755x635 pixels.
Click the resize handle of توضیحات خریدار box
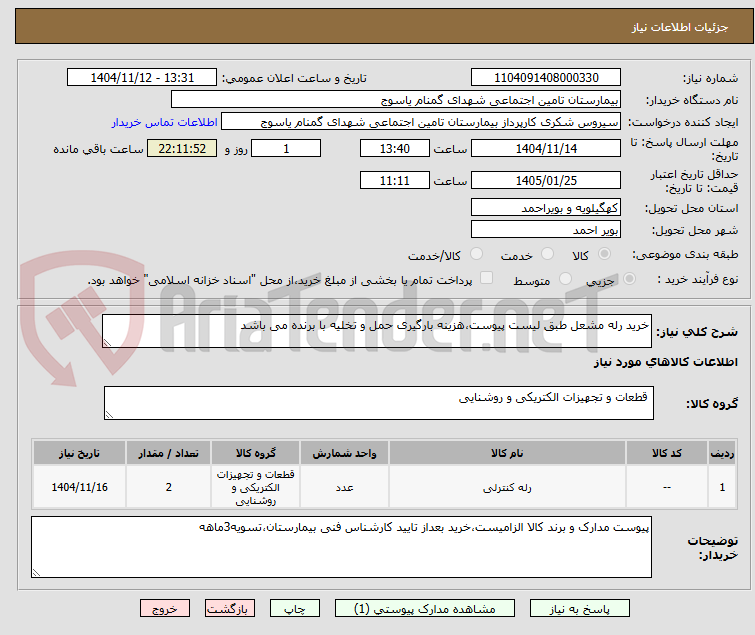point(36,572)
